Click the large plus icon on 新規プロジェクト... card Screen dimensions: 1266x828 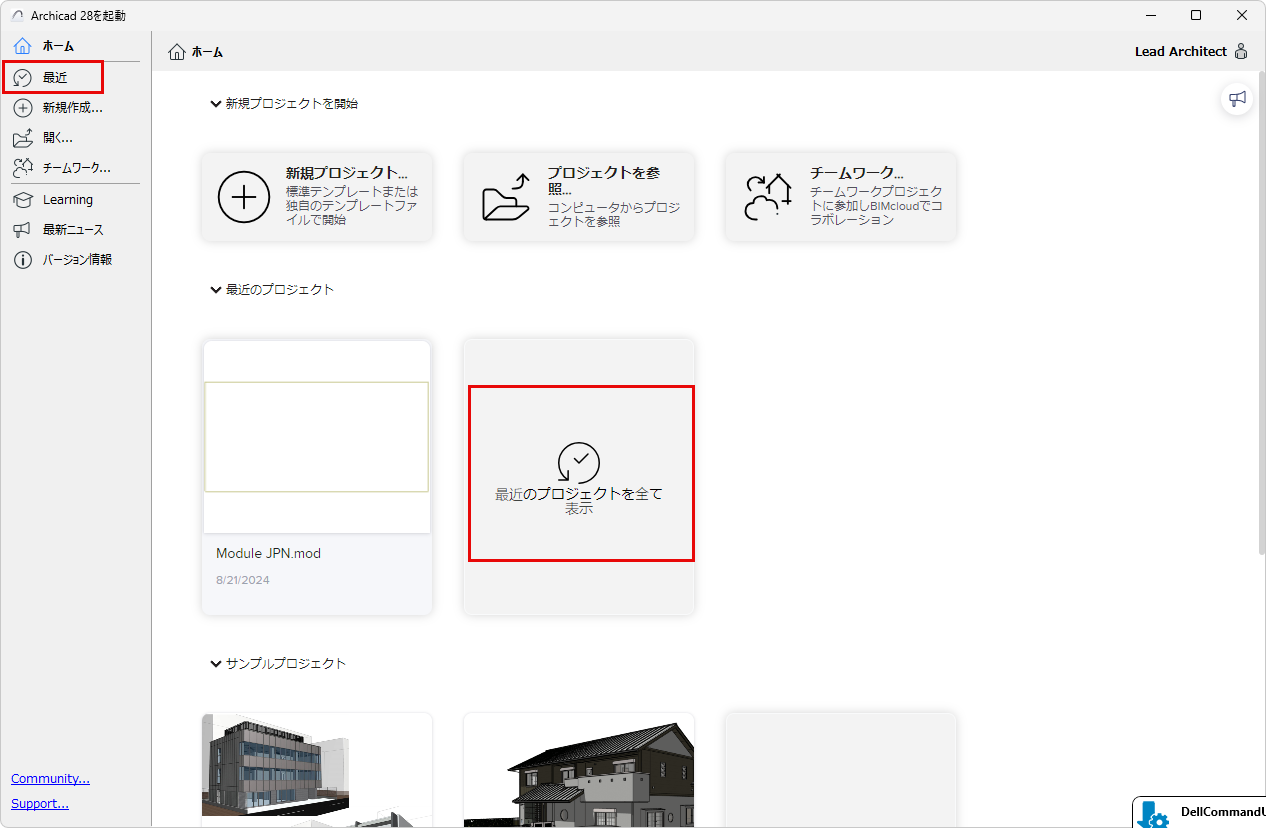pos(244,196)
